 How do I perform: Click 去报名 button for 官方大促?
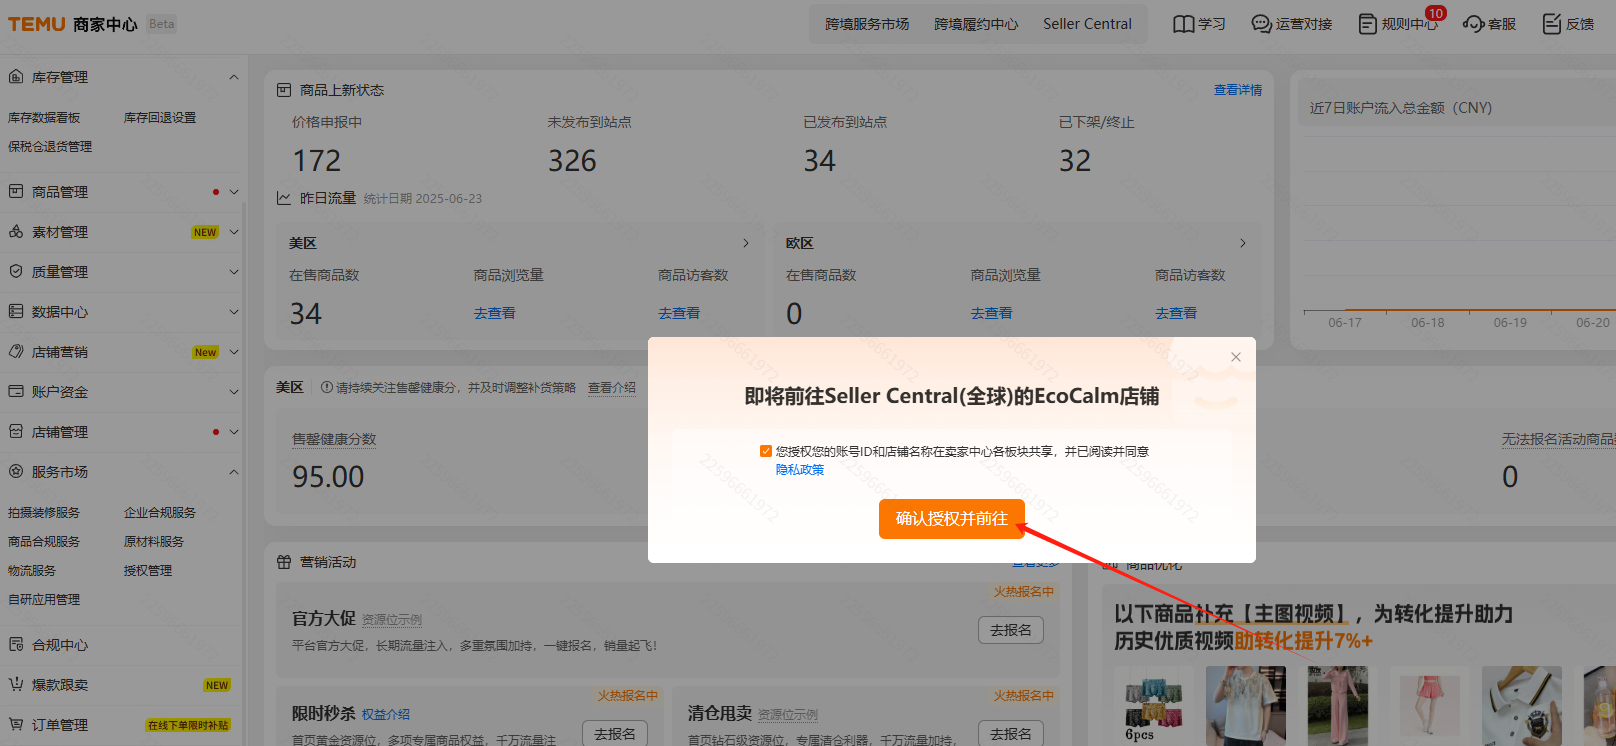click(1011, 630)
